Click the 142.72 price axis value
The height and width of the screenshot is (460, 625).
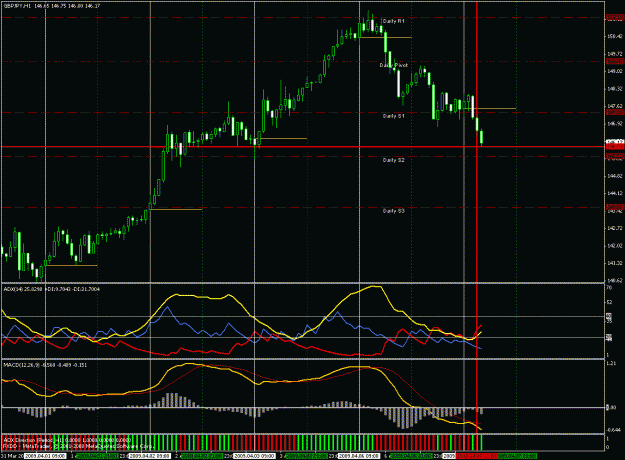(615, 228)
